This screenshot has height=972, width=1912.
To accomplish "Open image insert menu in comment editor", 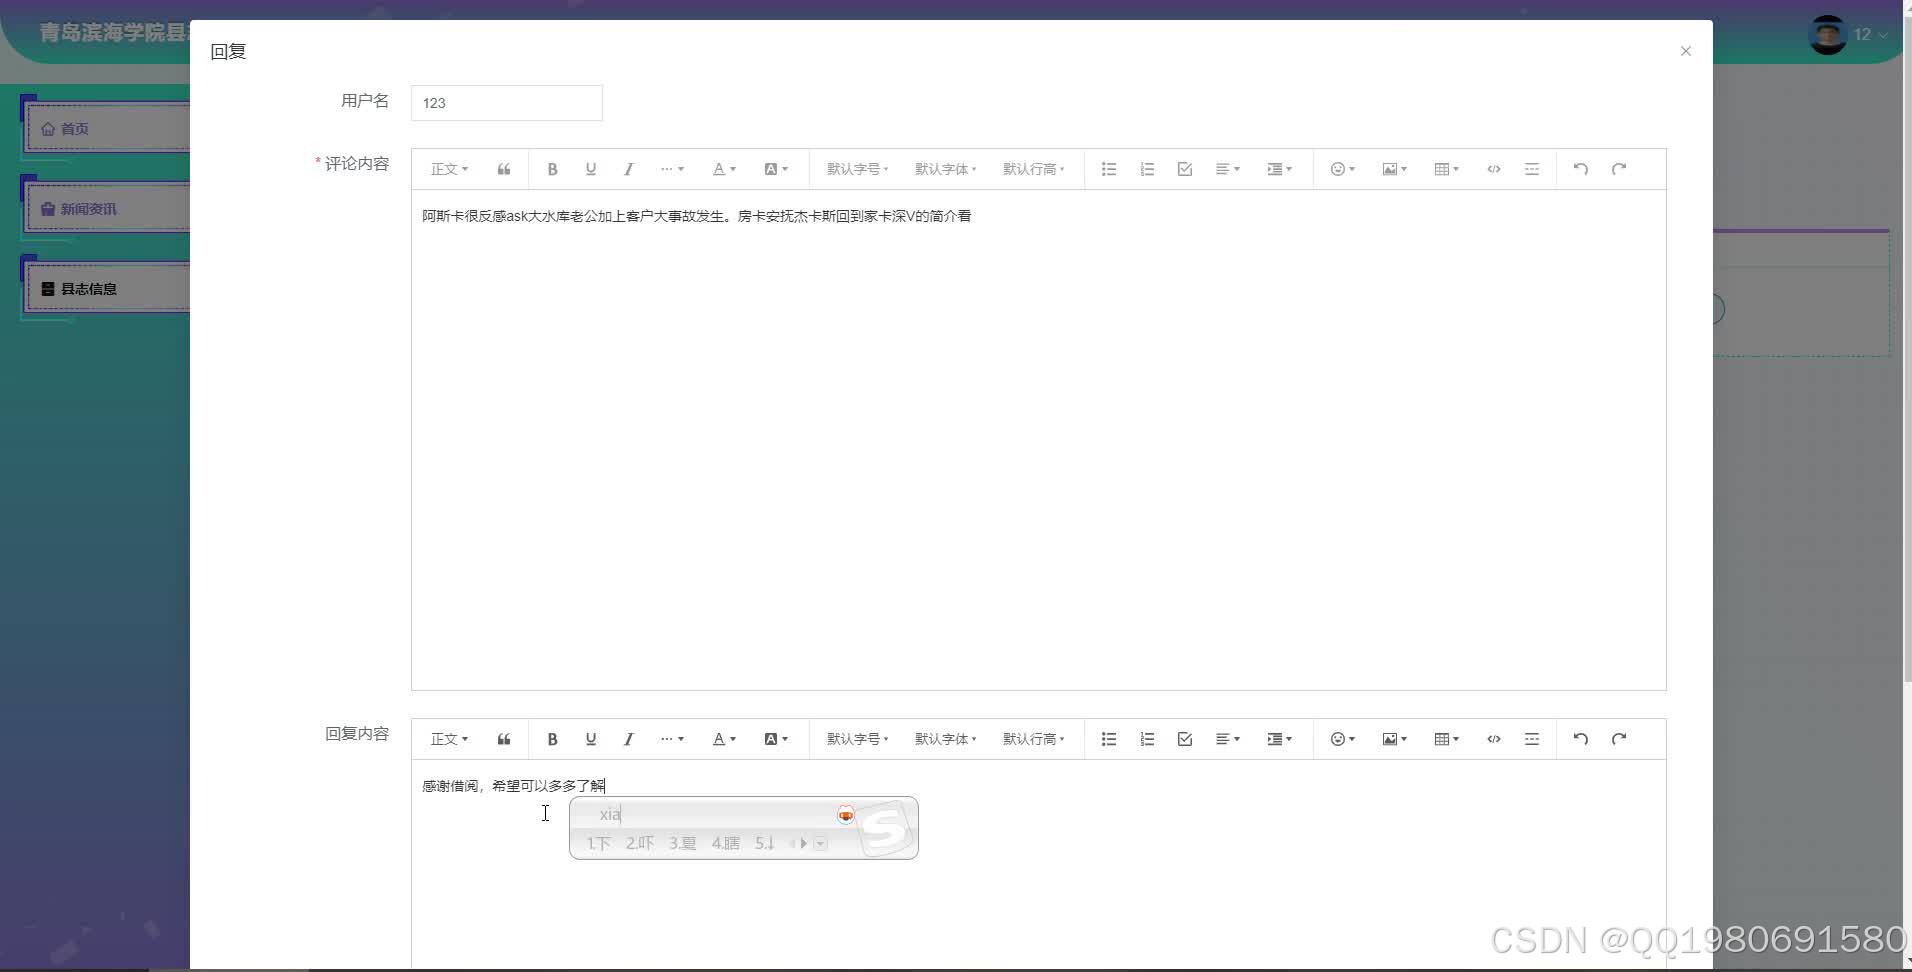I will tap(1395, 169).
